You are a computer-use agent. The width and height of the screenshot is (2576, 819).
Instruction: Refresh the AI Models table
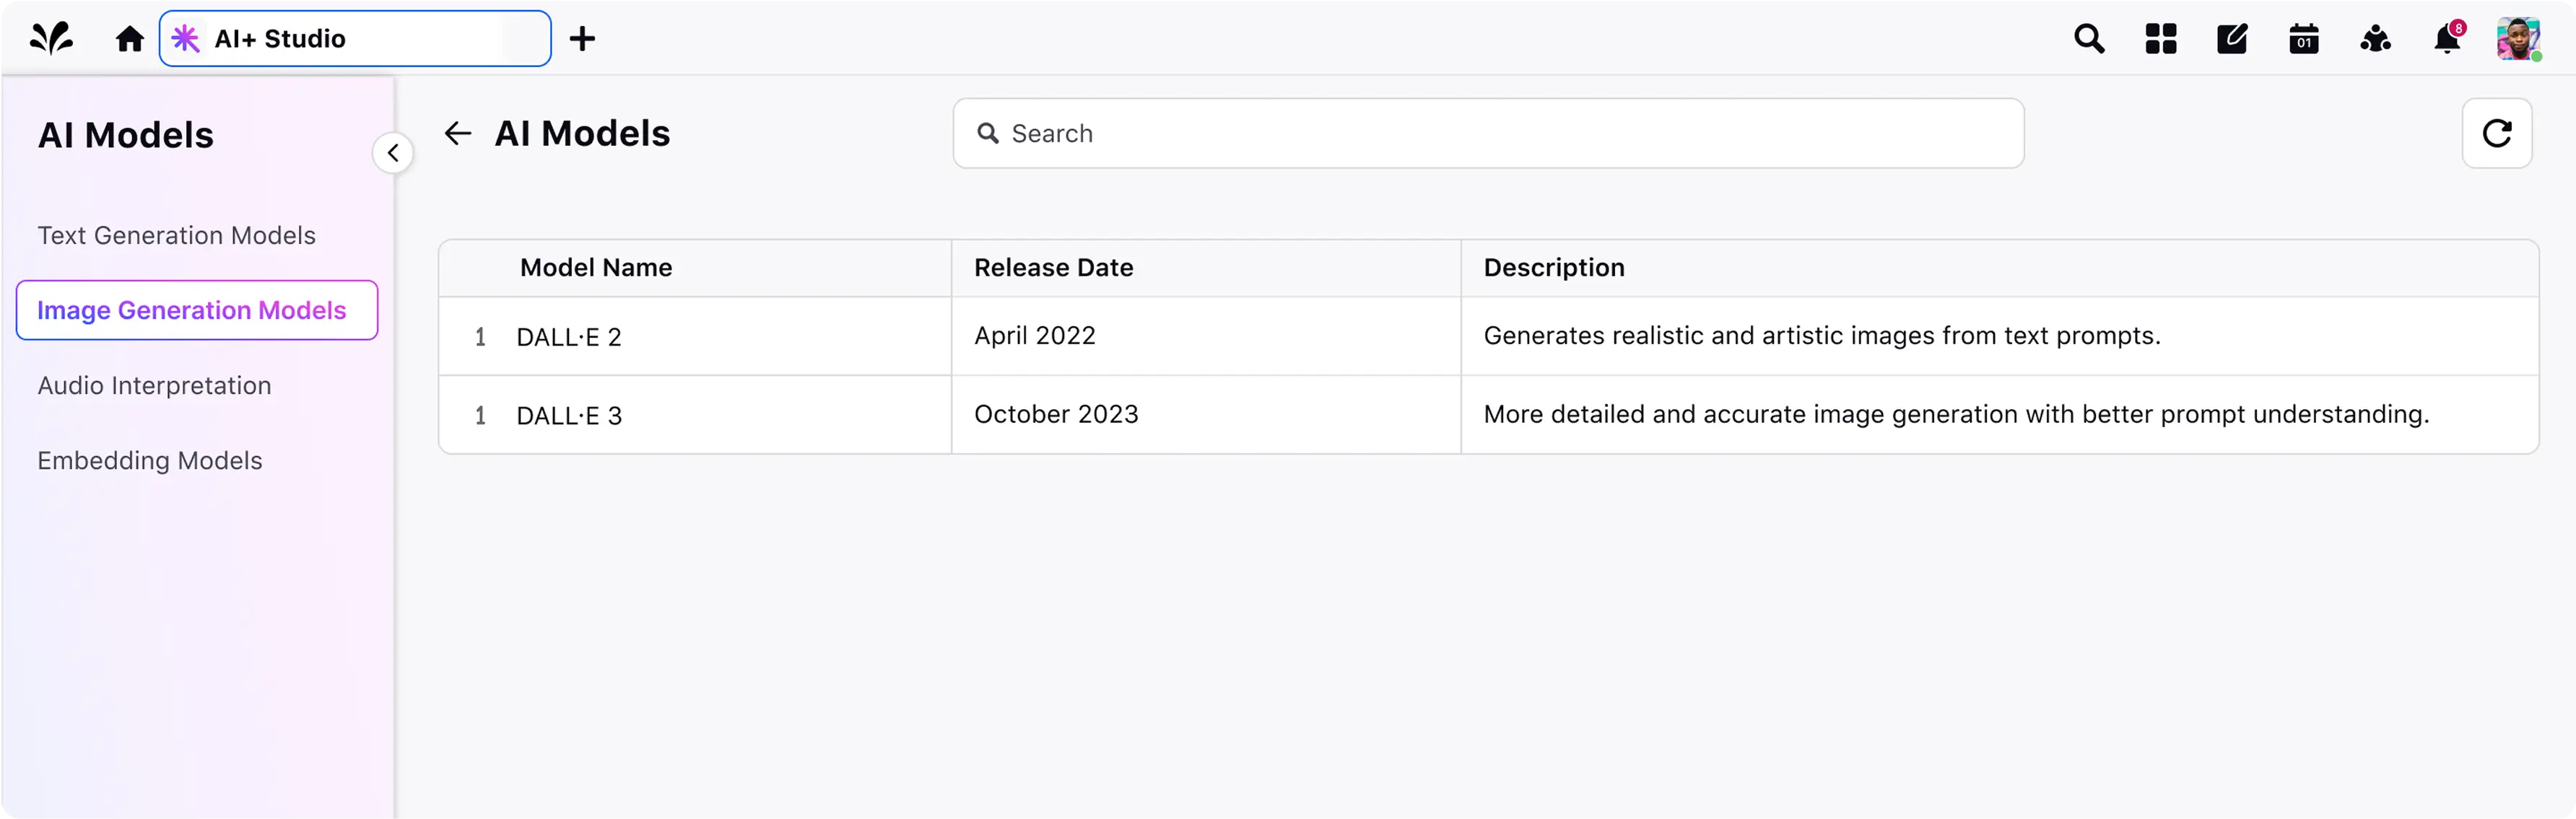2496,133
